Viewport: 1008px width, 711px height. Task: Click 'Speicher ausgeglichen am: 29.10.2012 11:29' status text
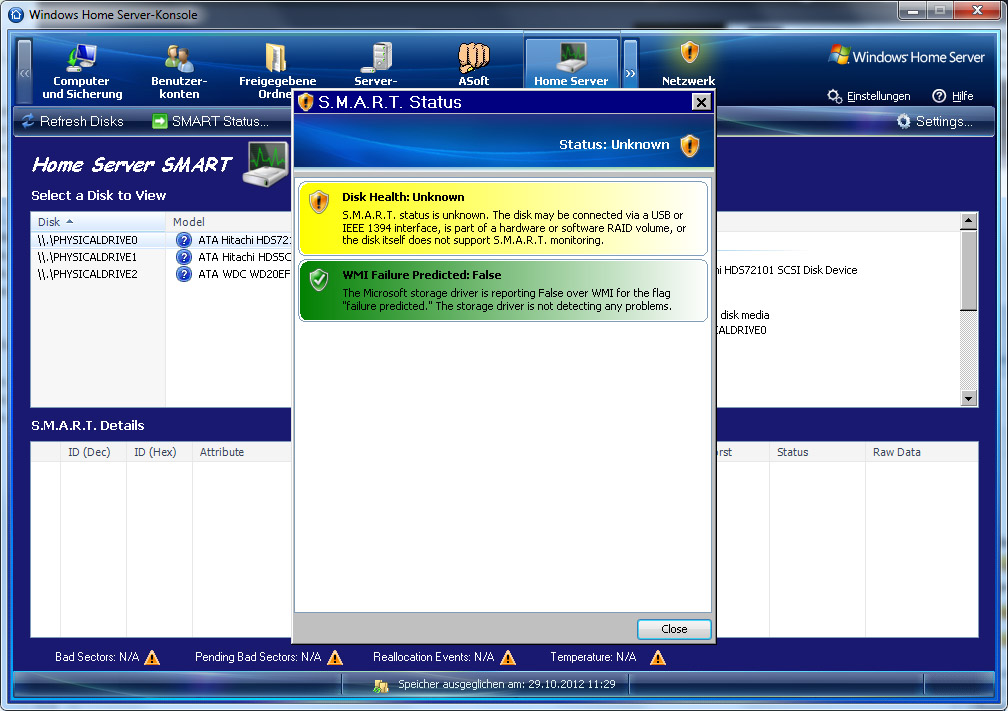click(507, 684)
